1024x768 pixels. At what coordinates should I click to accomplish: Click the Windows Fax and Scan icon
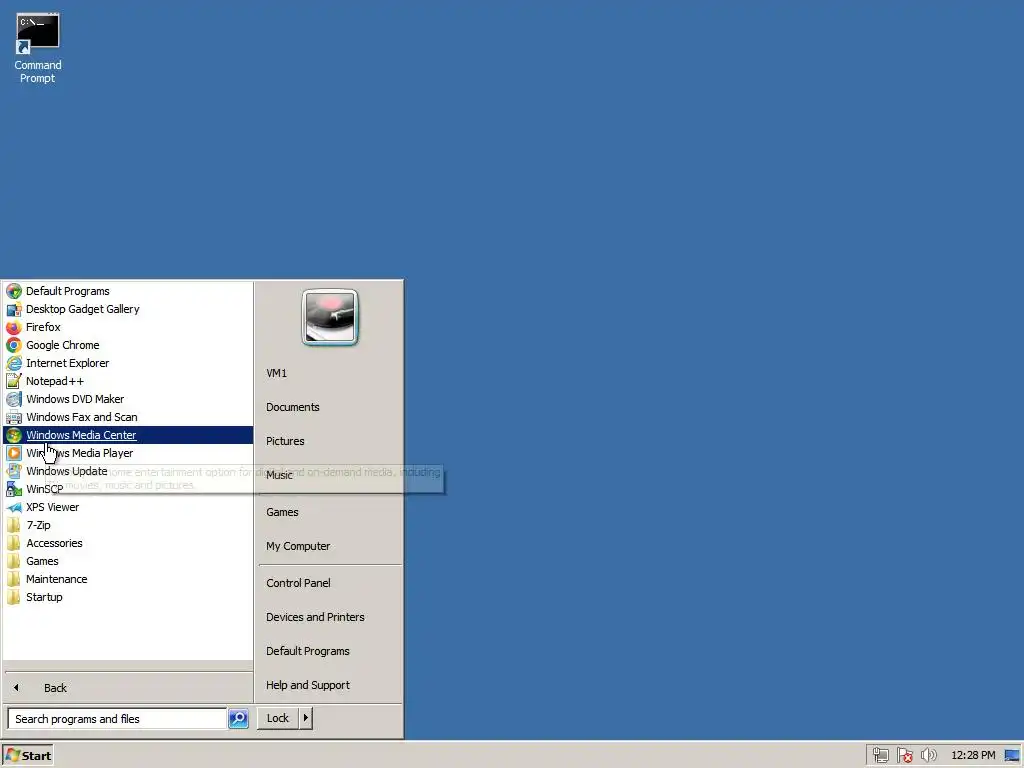(x=14, y=417)
